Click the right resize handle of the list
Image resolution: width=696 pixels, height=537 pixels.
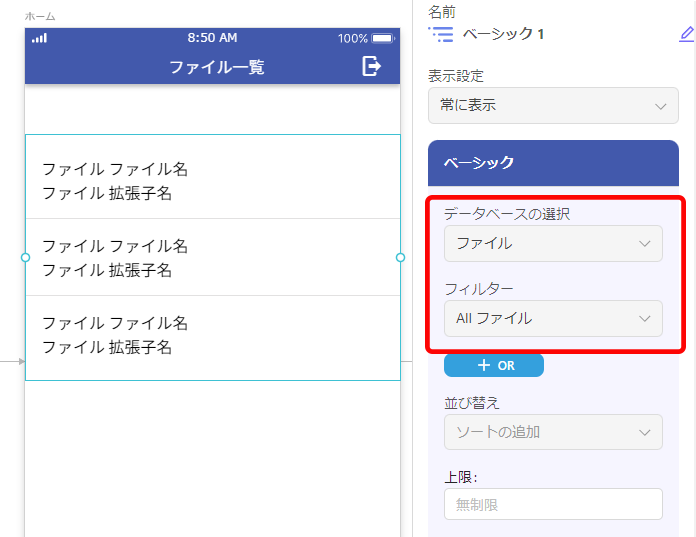400,257
